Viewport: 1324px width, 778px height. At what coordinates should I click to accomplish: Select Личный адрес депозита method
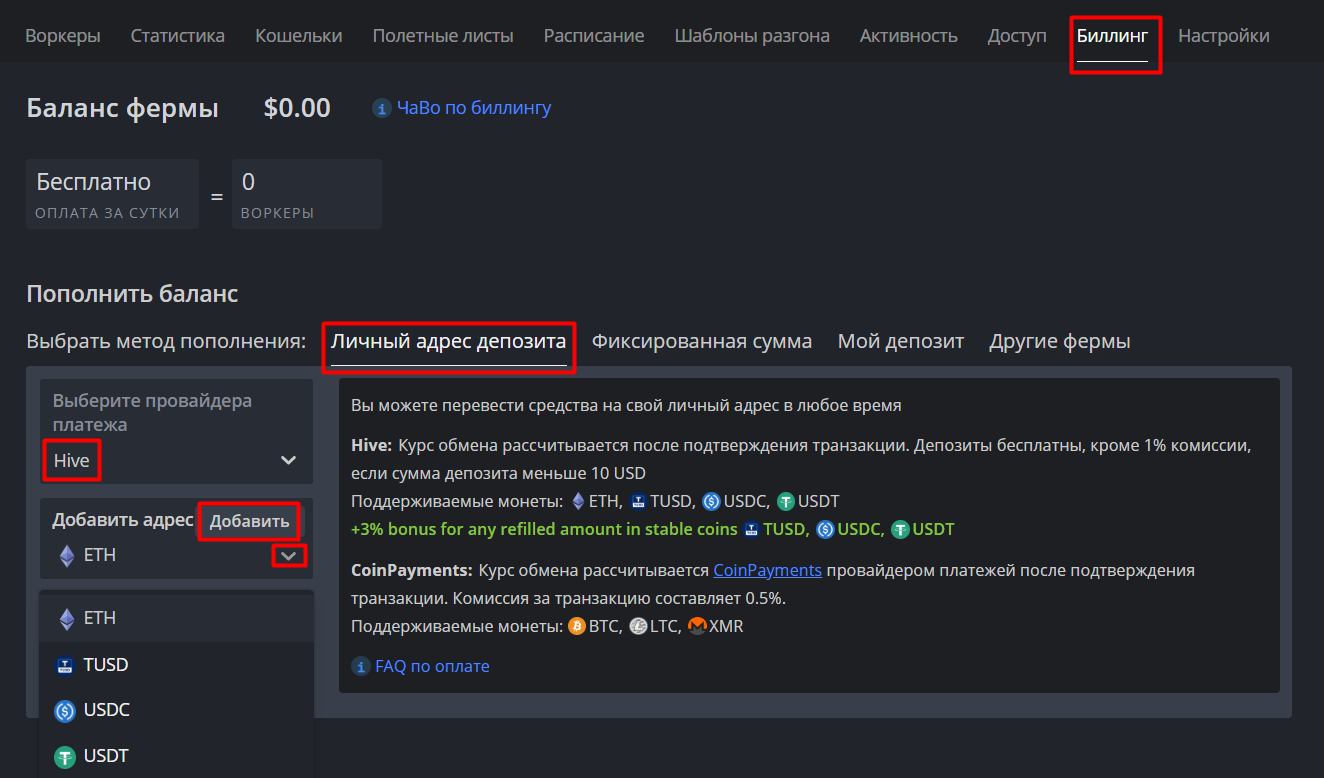pos(449,341)
